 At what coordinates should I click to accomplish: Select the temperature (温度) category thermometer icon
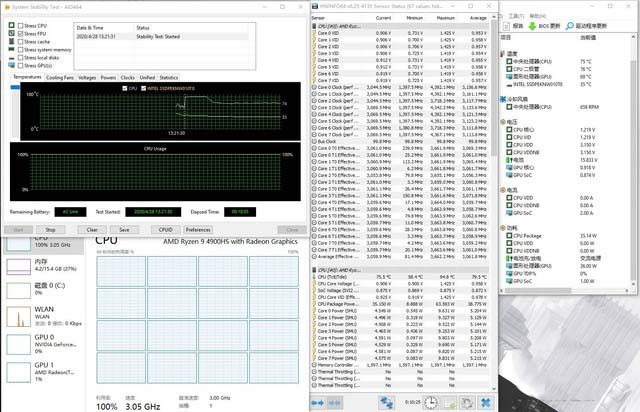pos(503,53)
